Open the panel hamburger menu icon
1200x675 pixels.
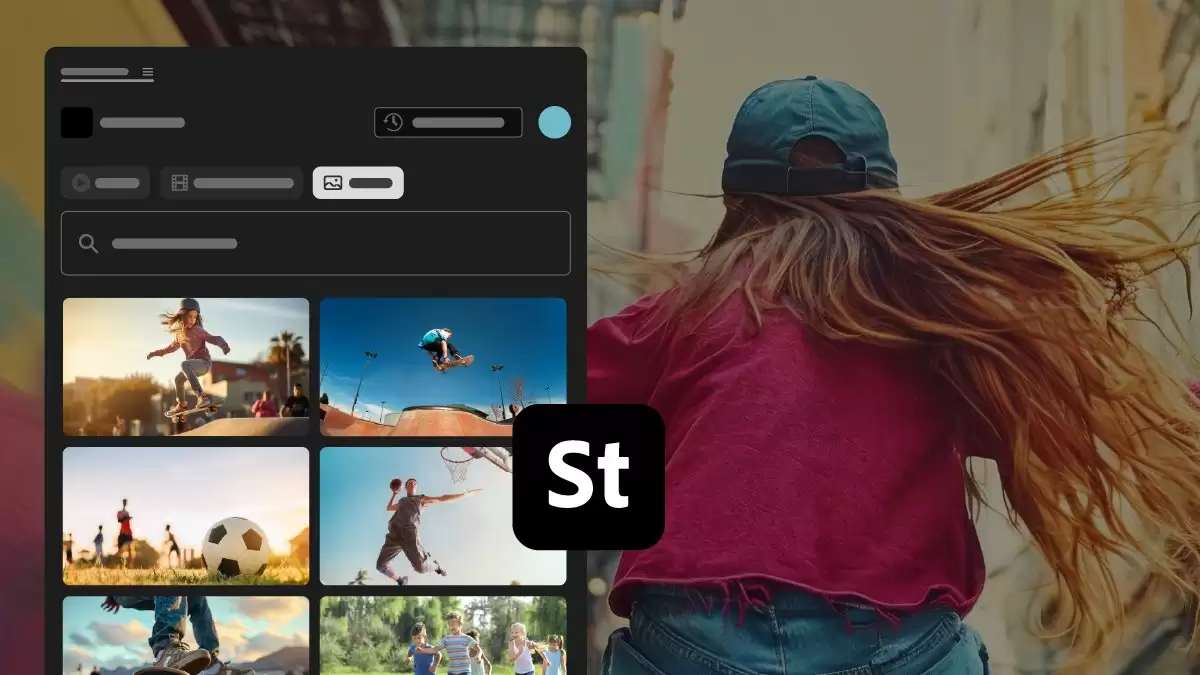pyautogui.click(x=148, y=73)
